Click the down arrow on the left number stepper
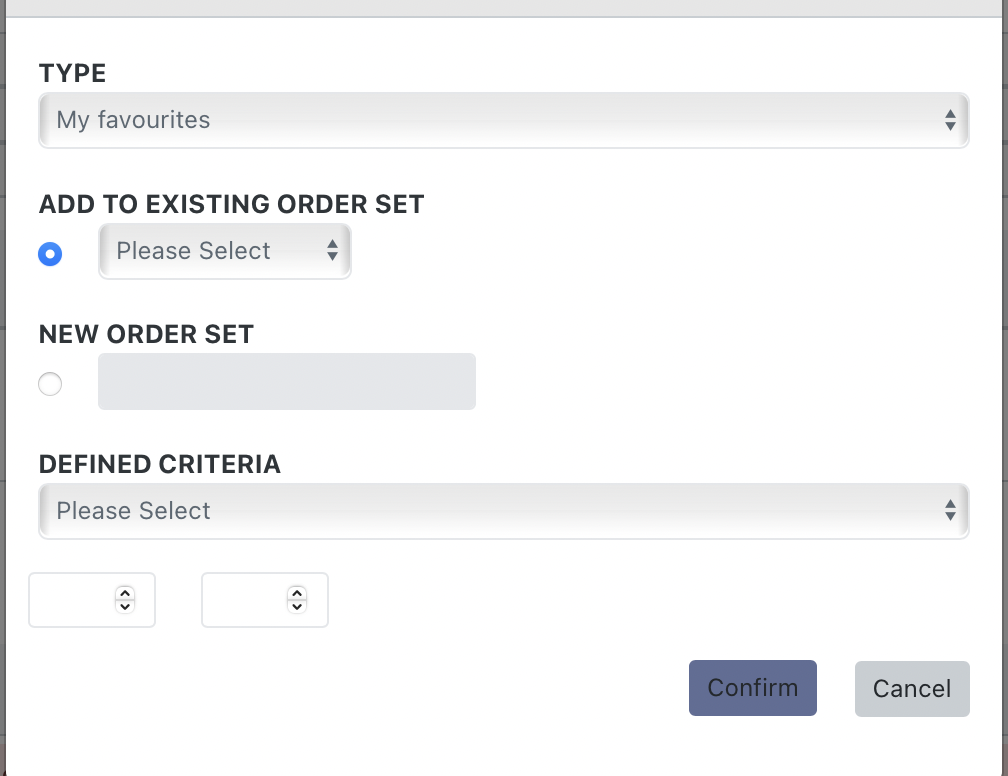The image size is (1008, 776). coord(125,606)
